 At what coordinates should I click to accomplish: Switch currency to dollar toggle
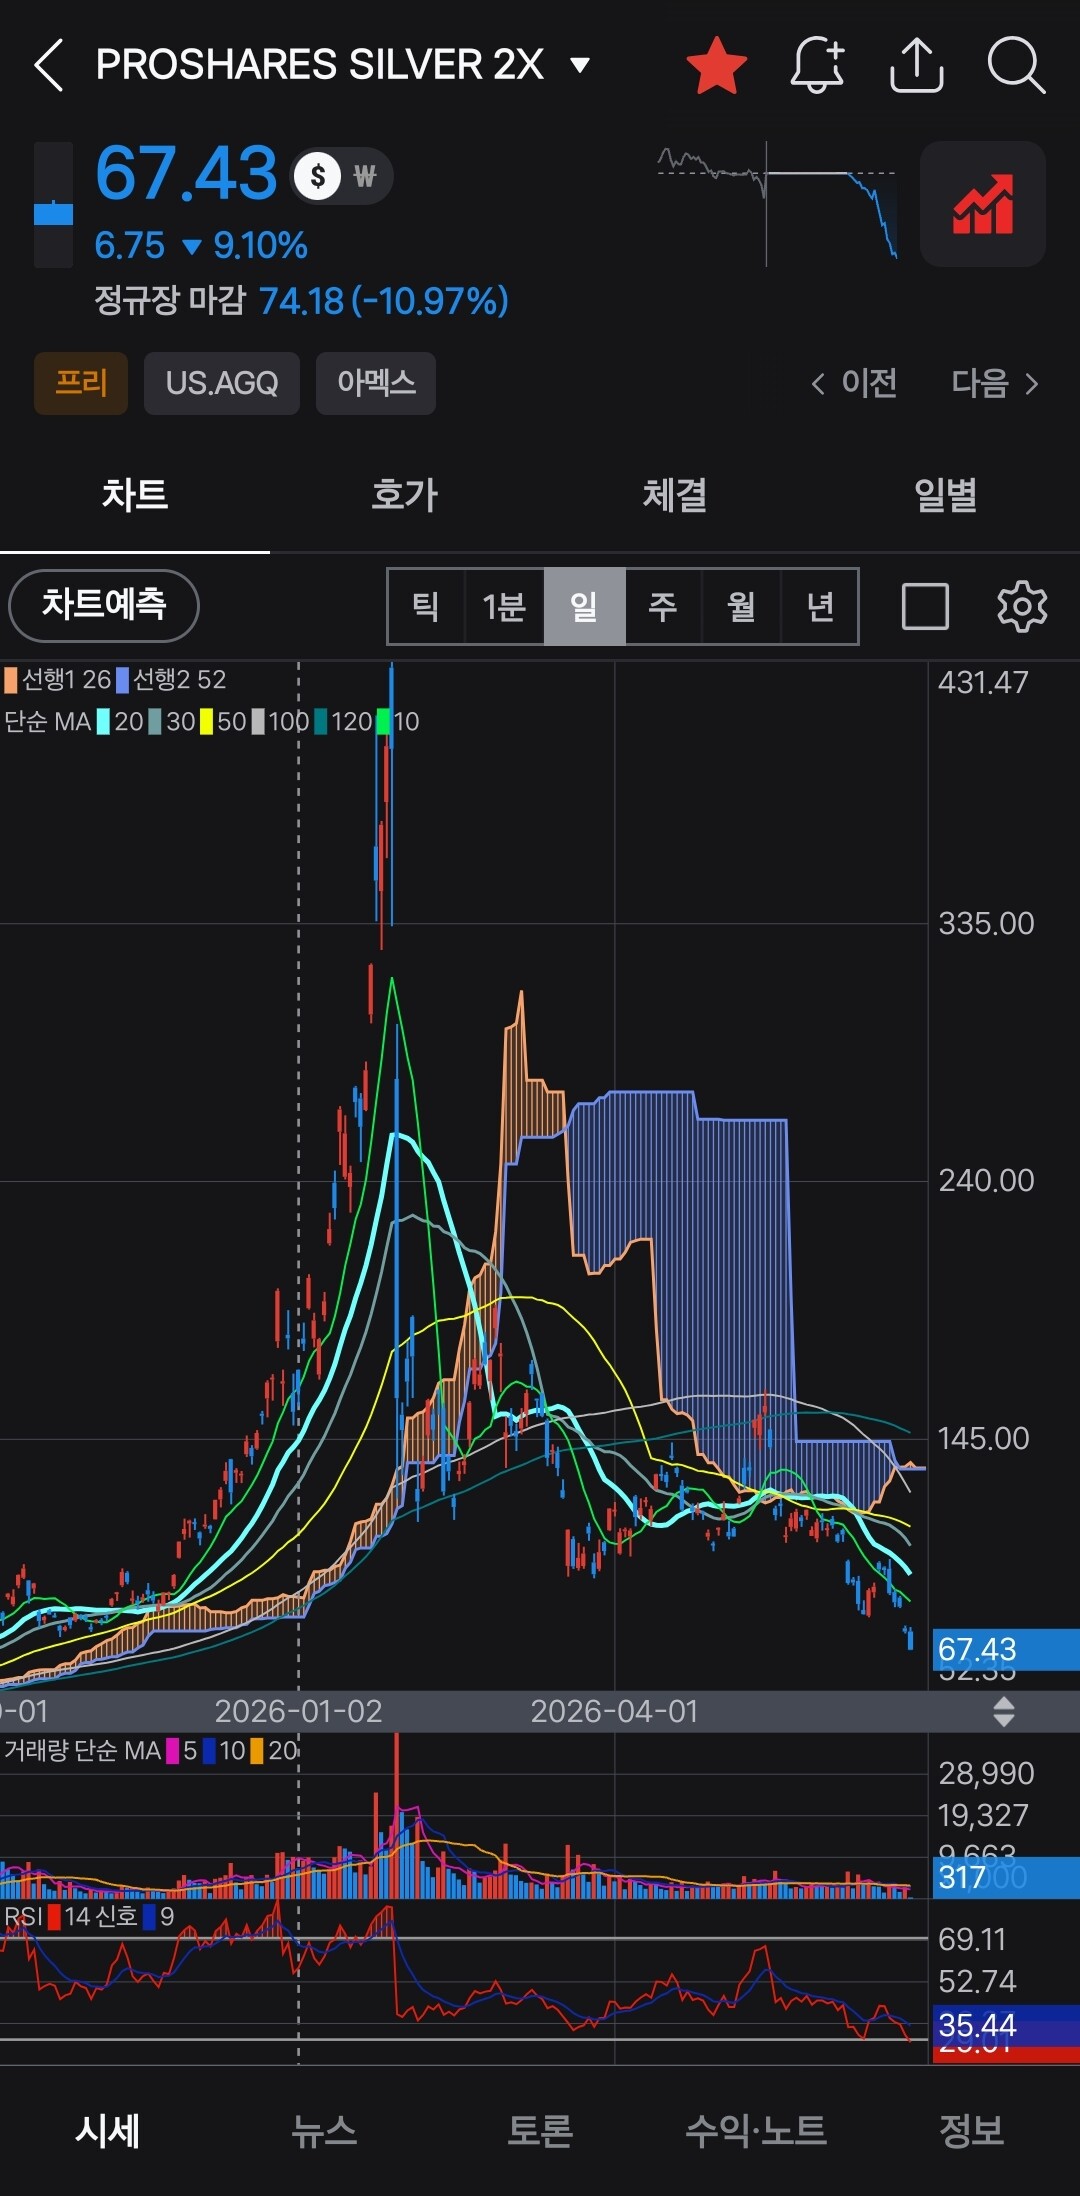tap(318, 177)
